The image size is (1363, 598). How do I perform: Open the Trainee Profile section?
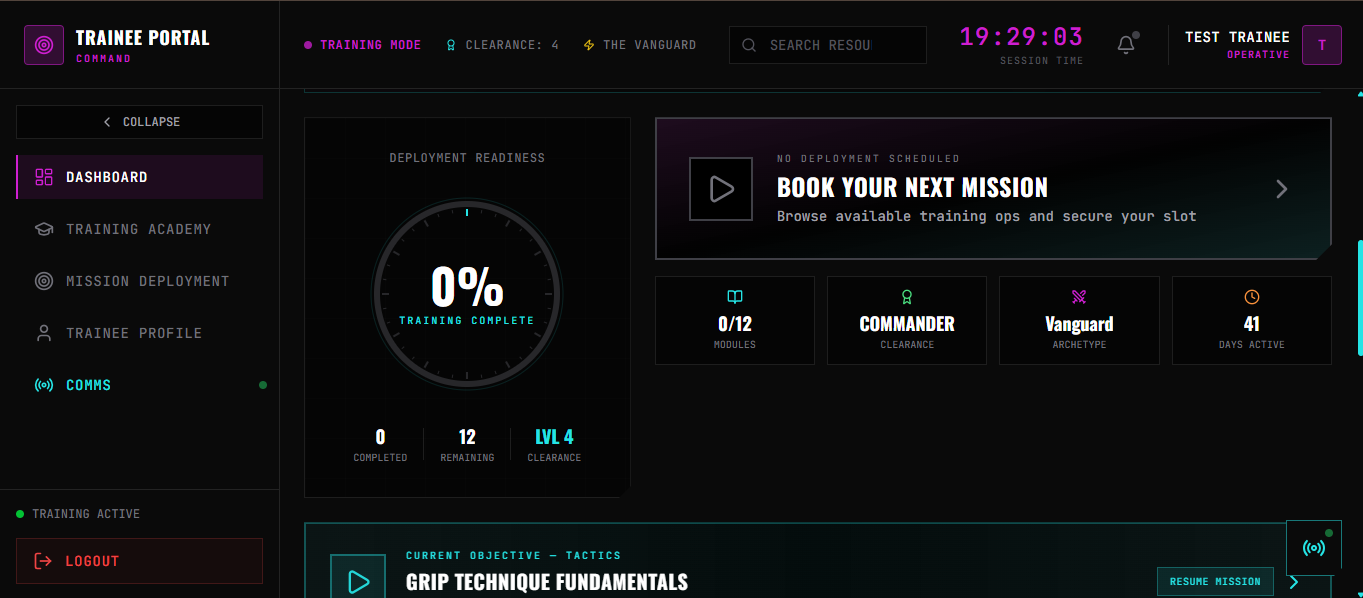[133, 333]
